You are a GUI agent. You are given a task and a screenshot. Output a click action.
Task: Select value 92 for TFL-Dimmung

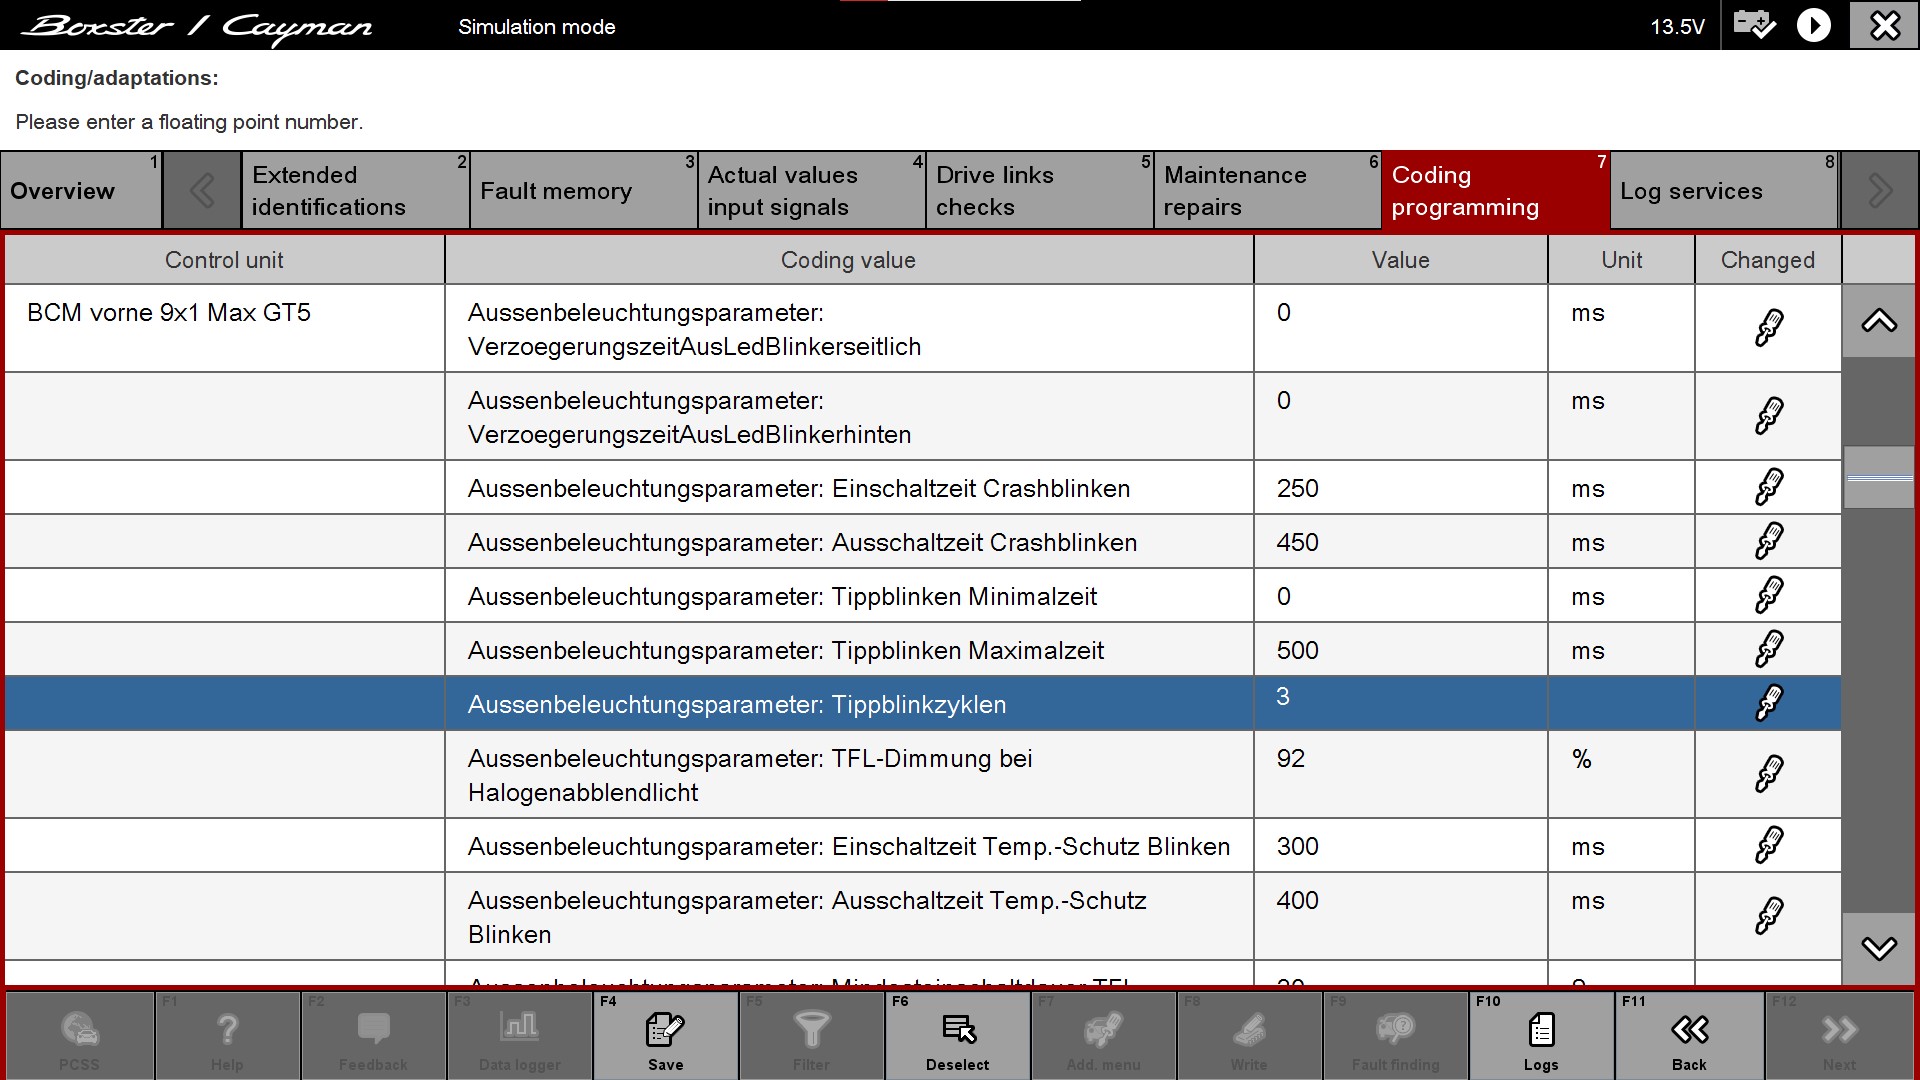[1400, 775]
